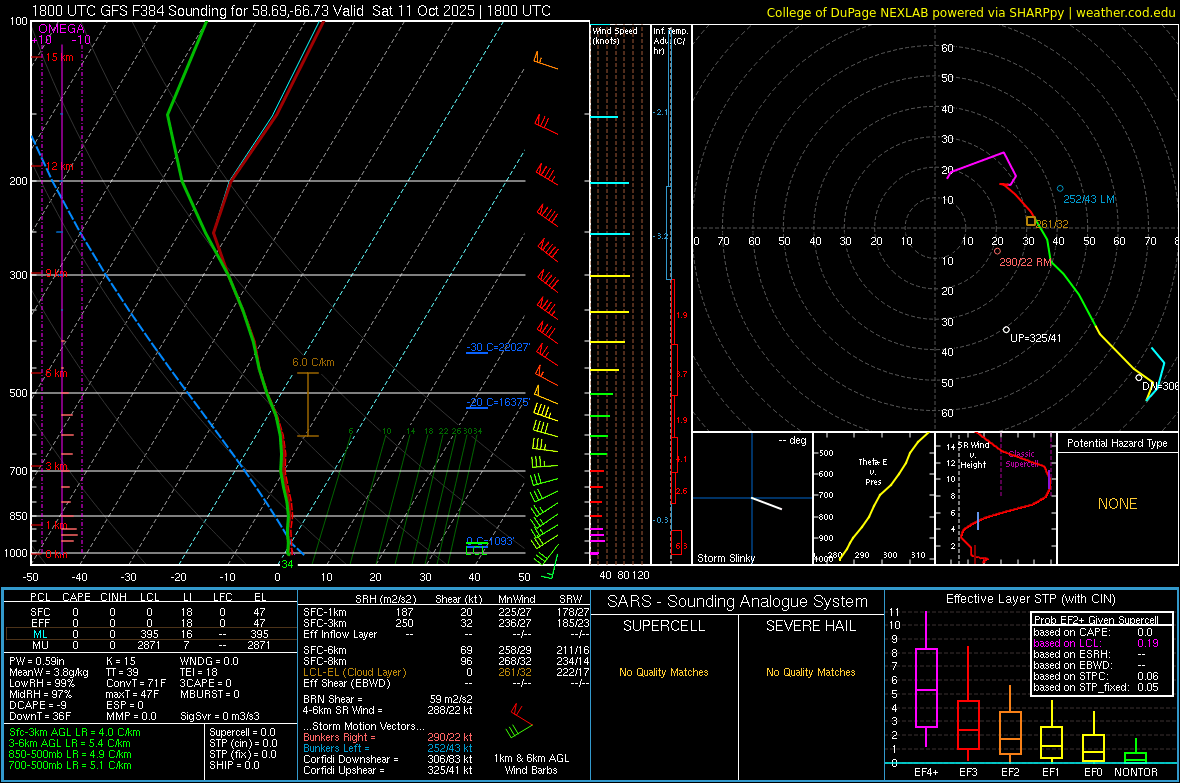Click the Effective Layer STP (with CIN) title

click(x=1031, y=599)
